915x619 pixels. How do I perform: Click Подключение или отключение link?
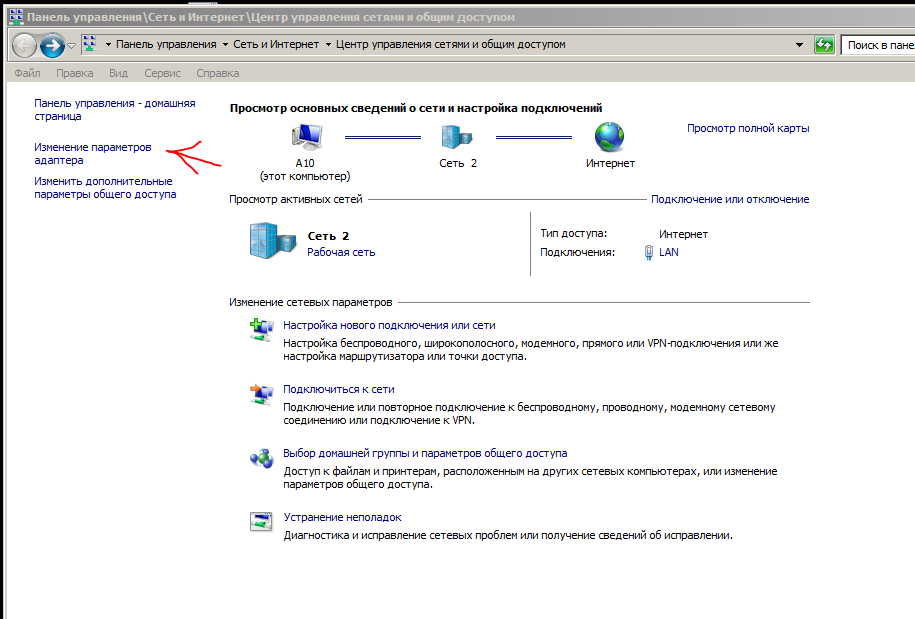coord(730,199)
